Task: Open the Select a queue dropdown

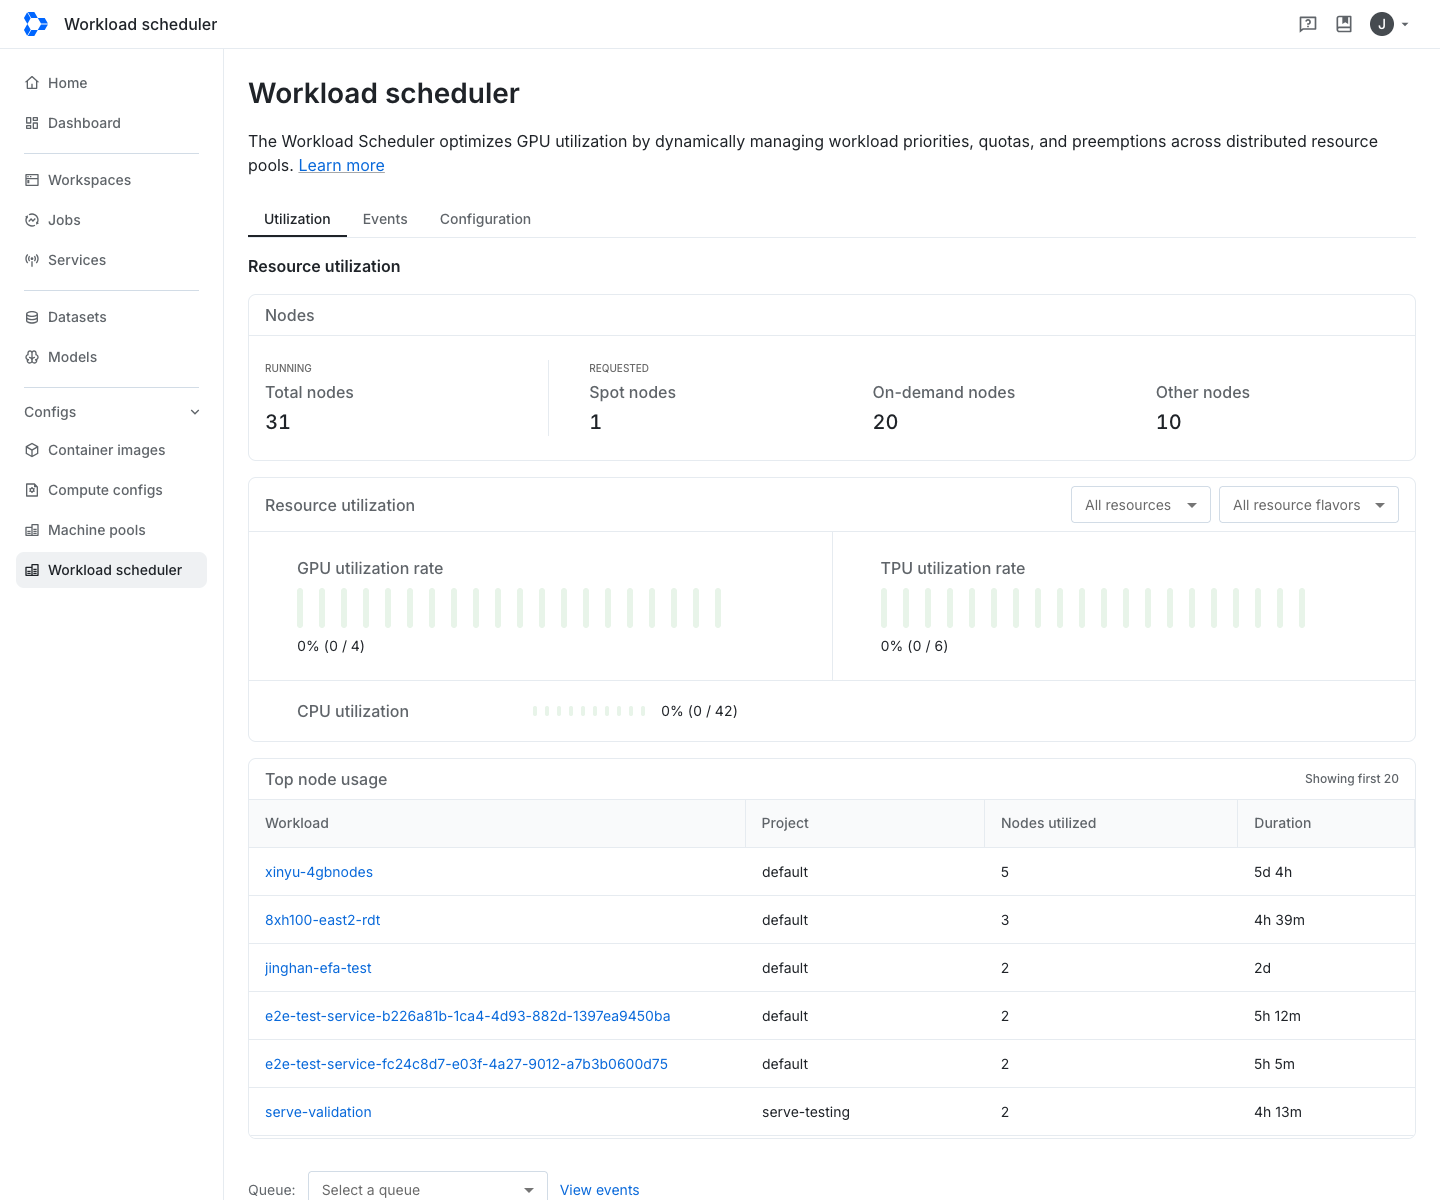Action: (x=428, y=1189)
